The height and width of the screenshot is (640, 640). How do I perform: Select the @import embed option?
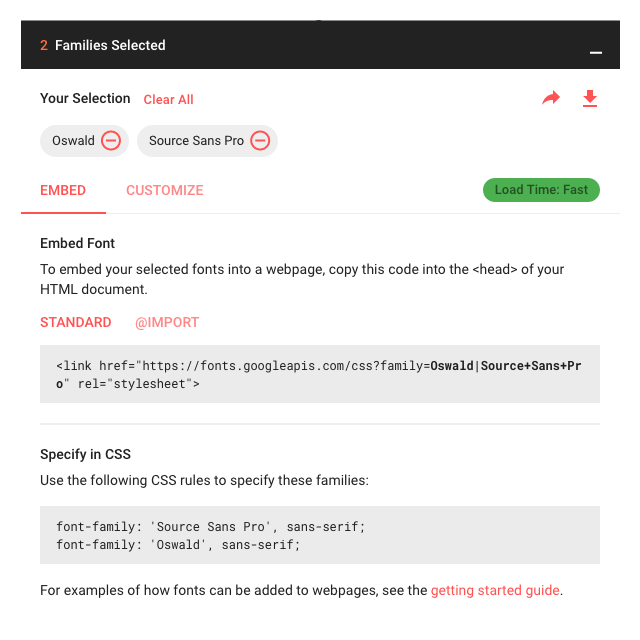[x=167, y=322]
